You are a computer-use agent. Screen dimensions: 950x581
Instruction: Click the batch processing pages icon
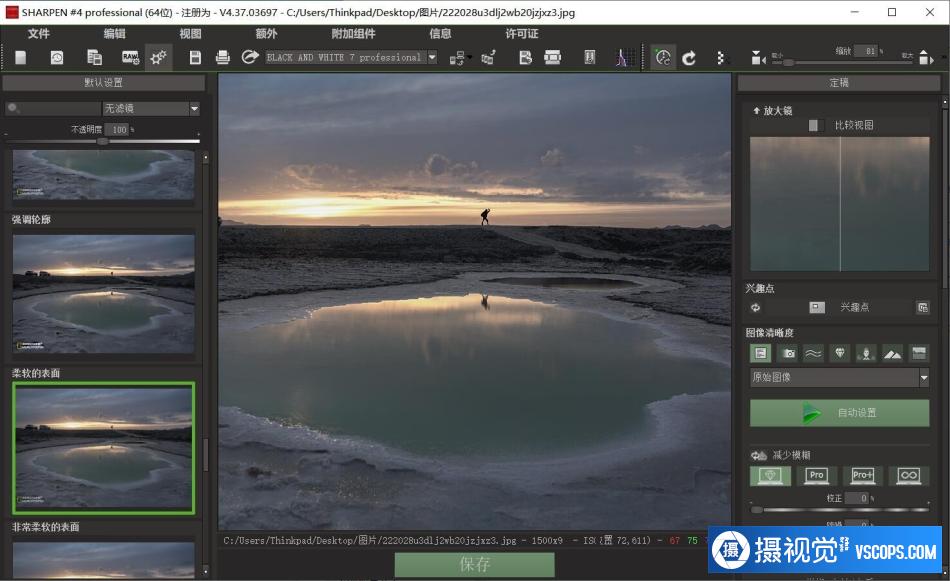[95, 58]
